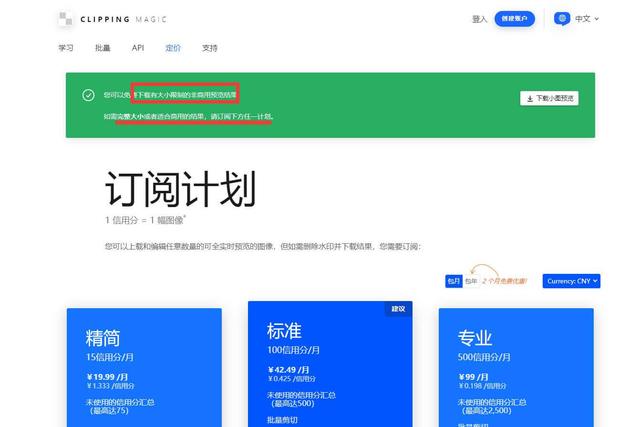Click the "建议" recommended badge on 标准 plan

coord(399,309)
